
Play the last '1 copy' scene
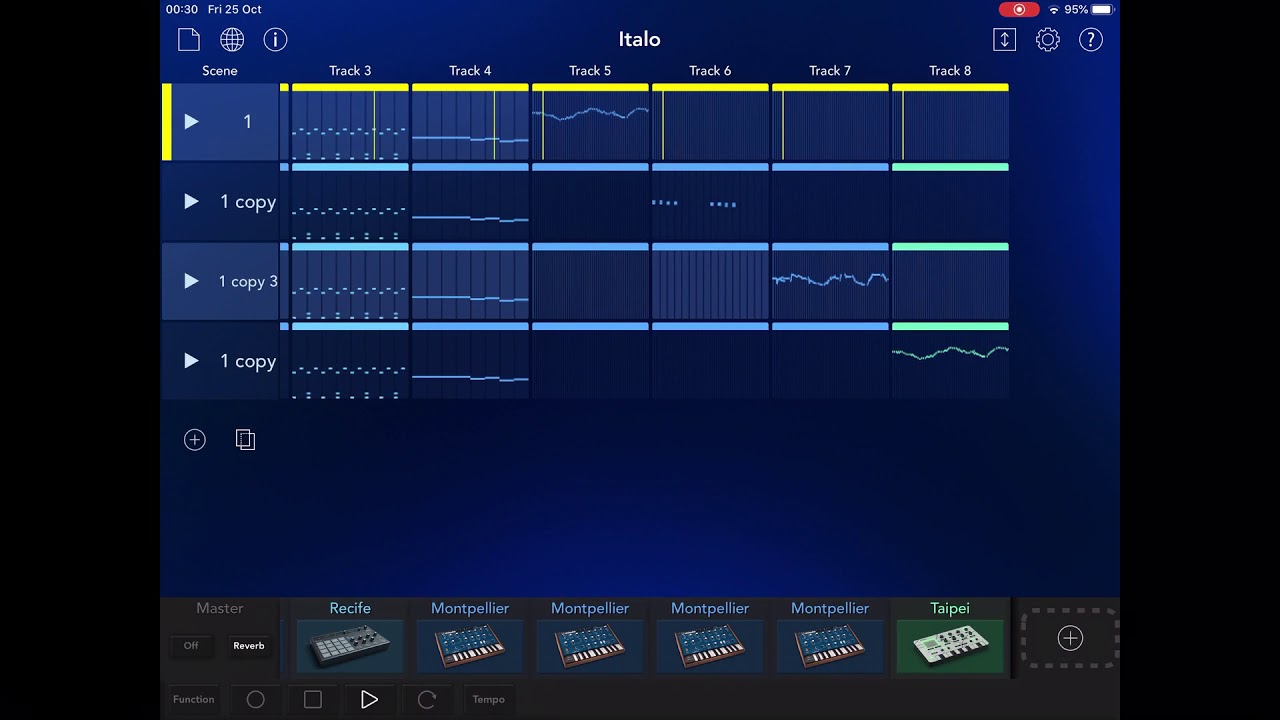coord(191,361)
